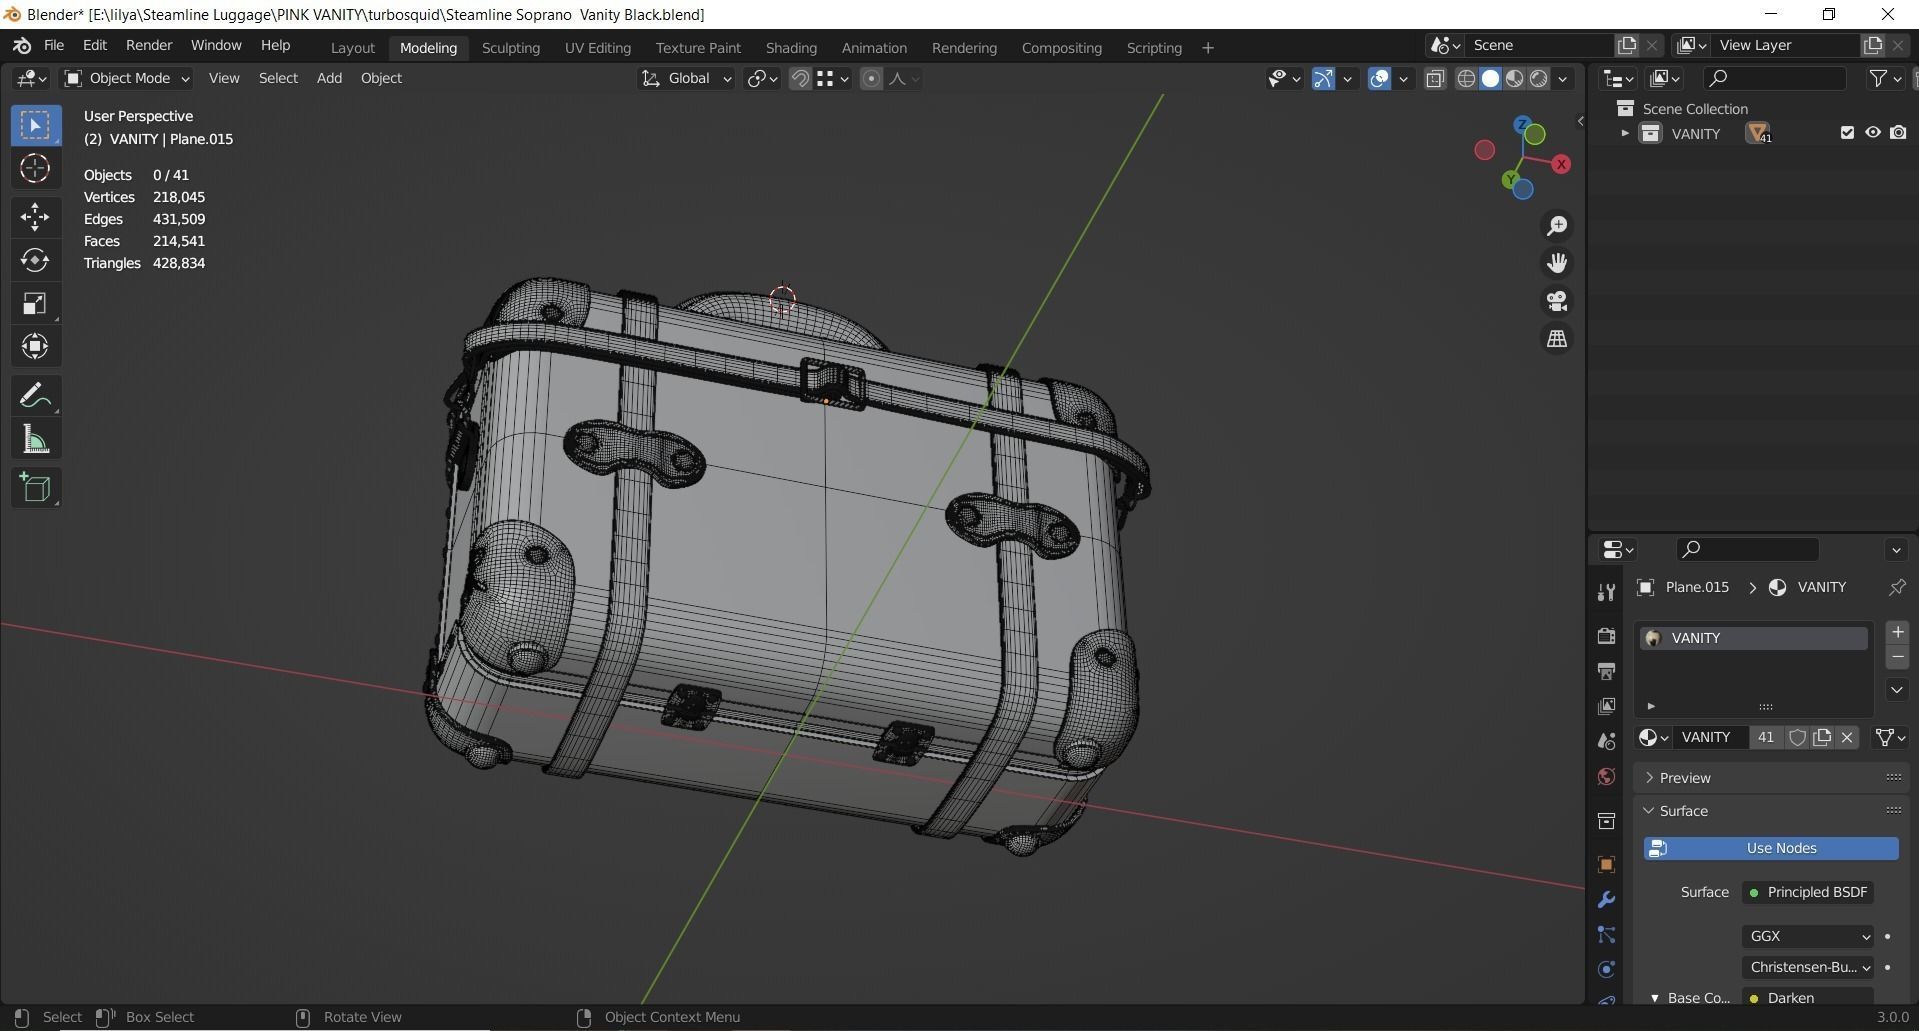
Task: Toggle VANITY collection exclude checkbox
Action: click(x=1847, y=133)
